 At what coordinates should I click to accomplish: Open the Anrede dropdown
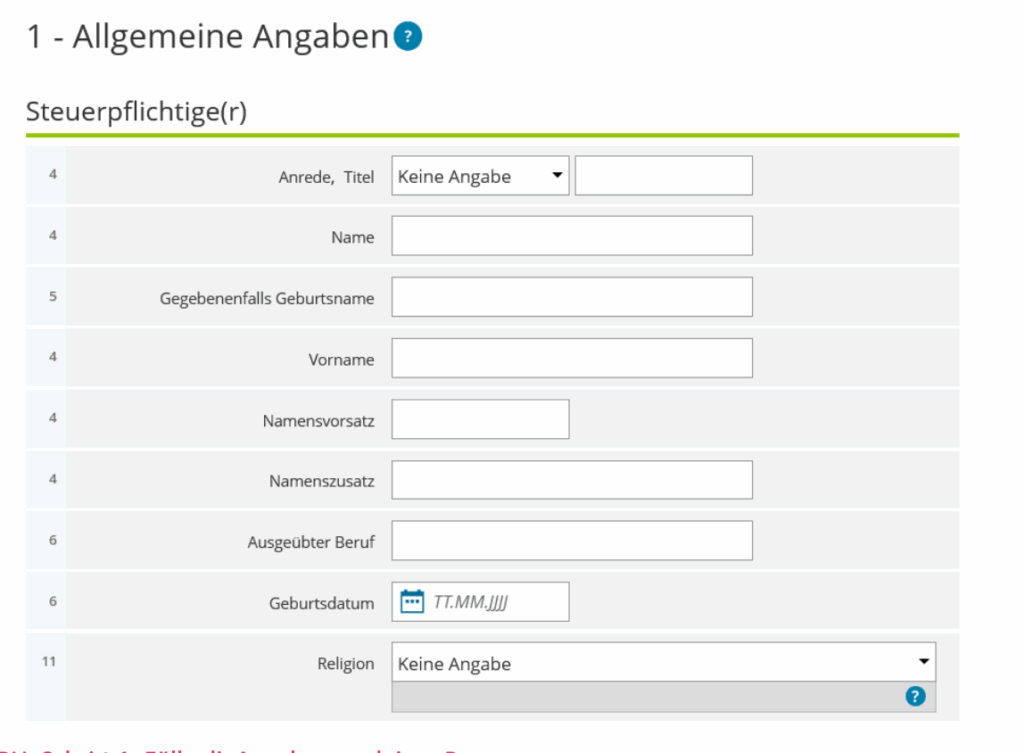click(480, 176)
